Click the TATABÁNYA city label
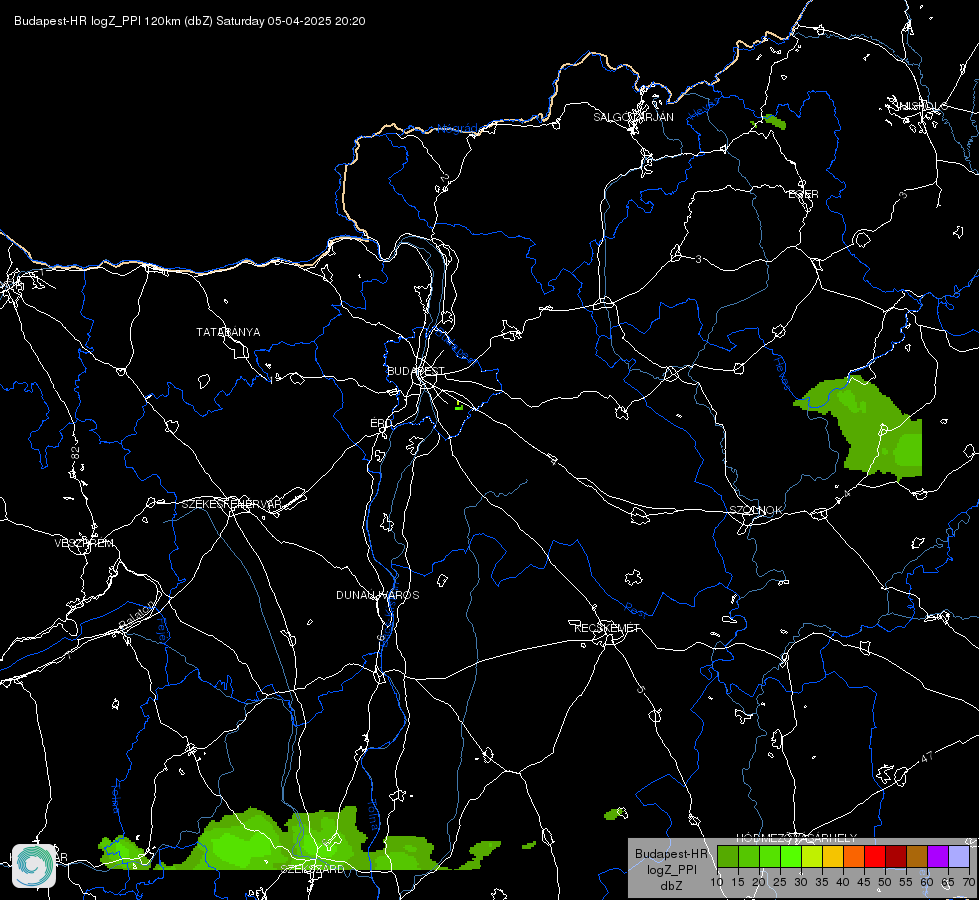 tap(228, 332)
